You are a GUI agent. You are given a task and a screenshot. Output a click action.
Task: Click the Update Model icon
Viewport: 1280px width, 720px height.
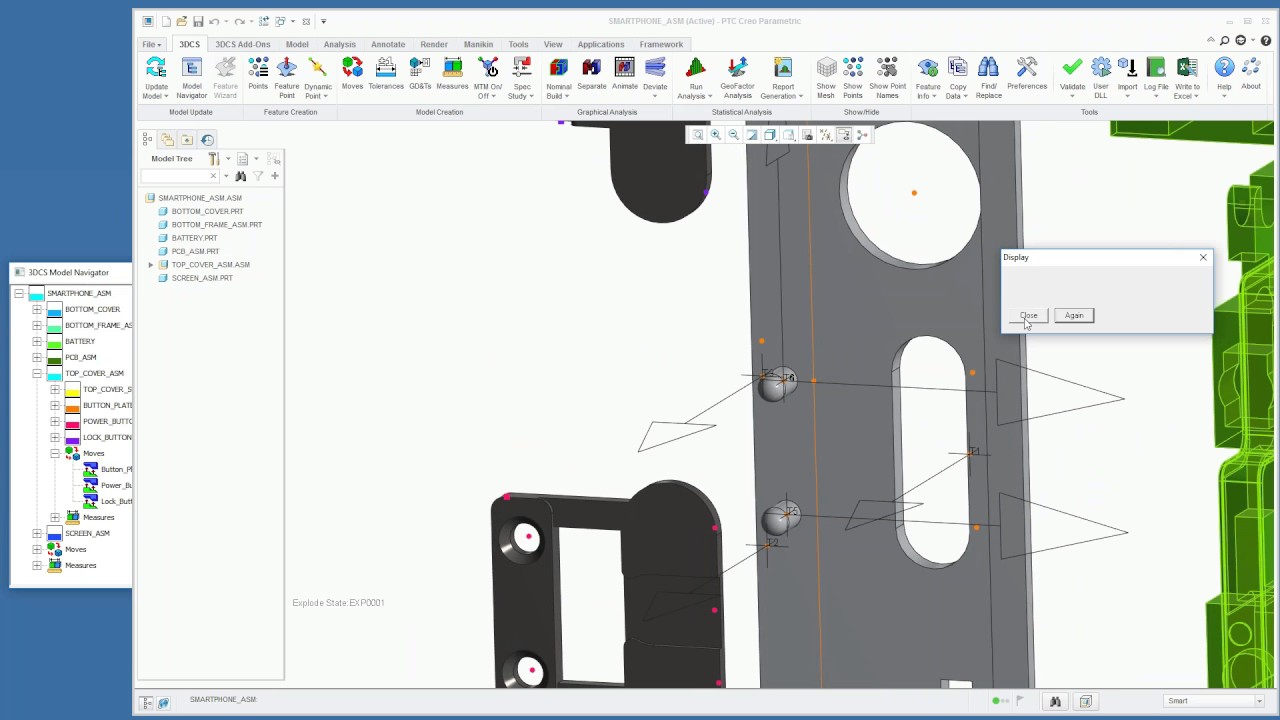coord(156,67)
